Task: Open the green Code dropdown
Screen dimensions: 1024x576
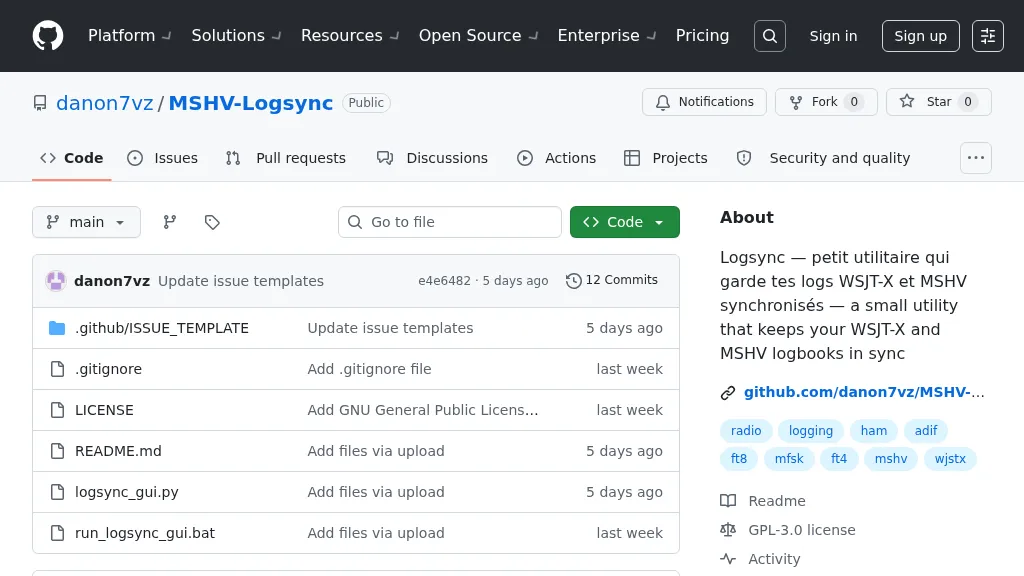Action: [624, 222]
